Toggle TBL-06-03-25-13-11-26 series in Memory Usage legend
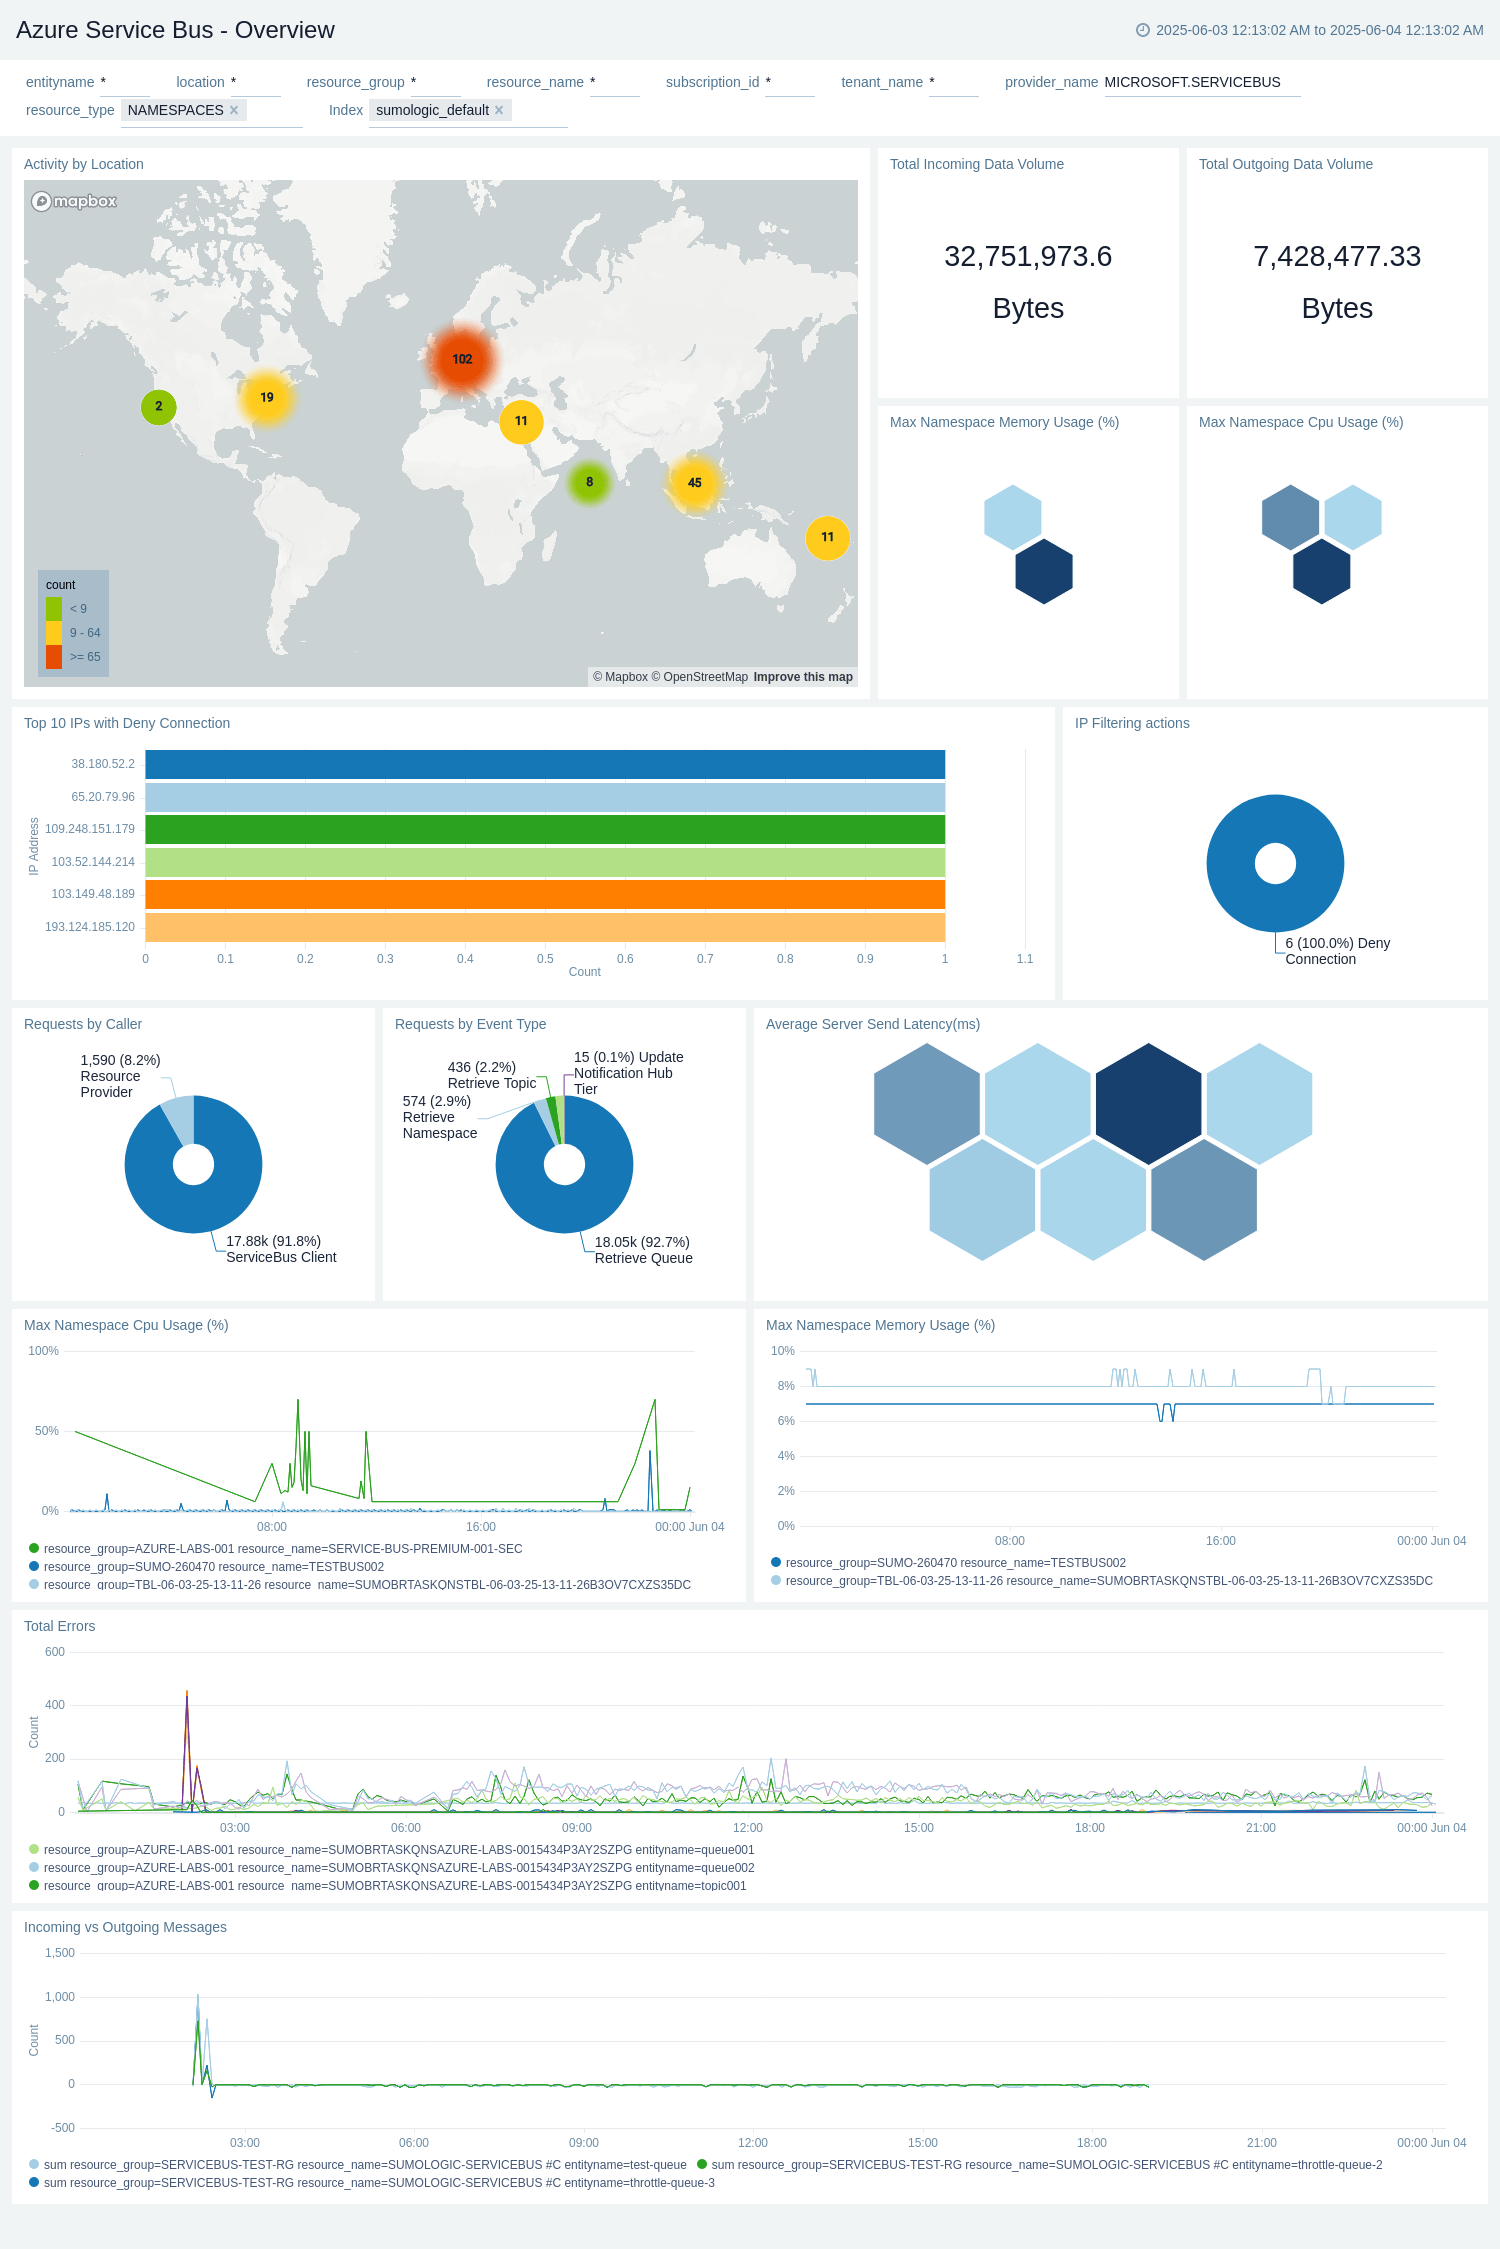Image resolution: width=1500 pixels, height=2249 pixels. (x=1102, y=1581)
